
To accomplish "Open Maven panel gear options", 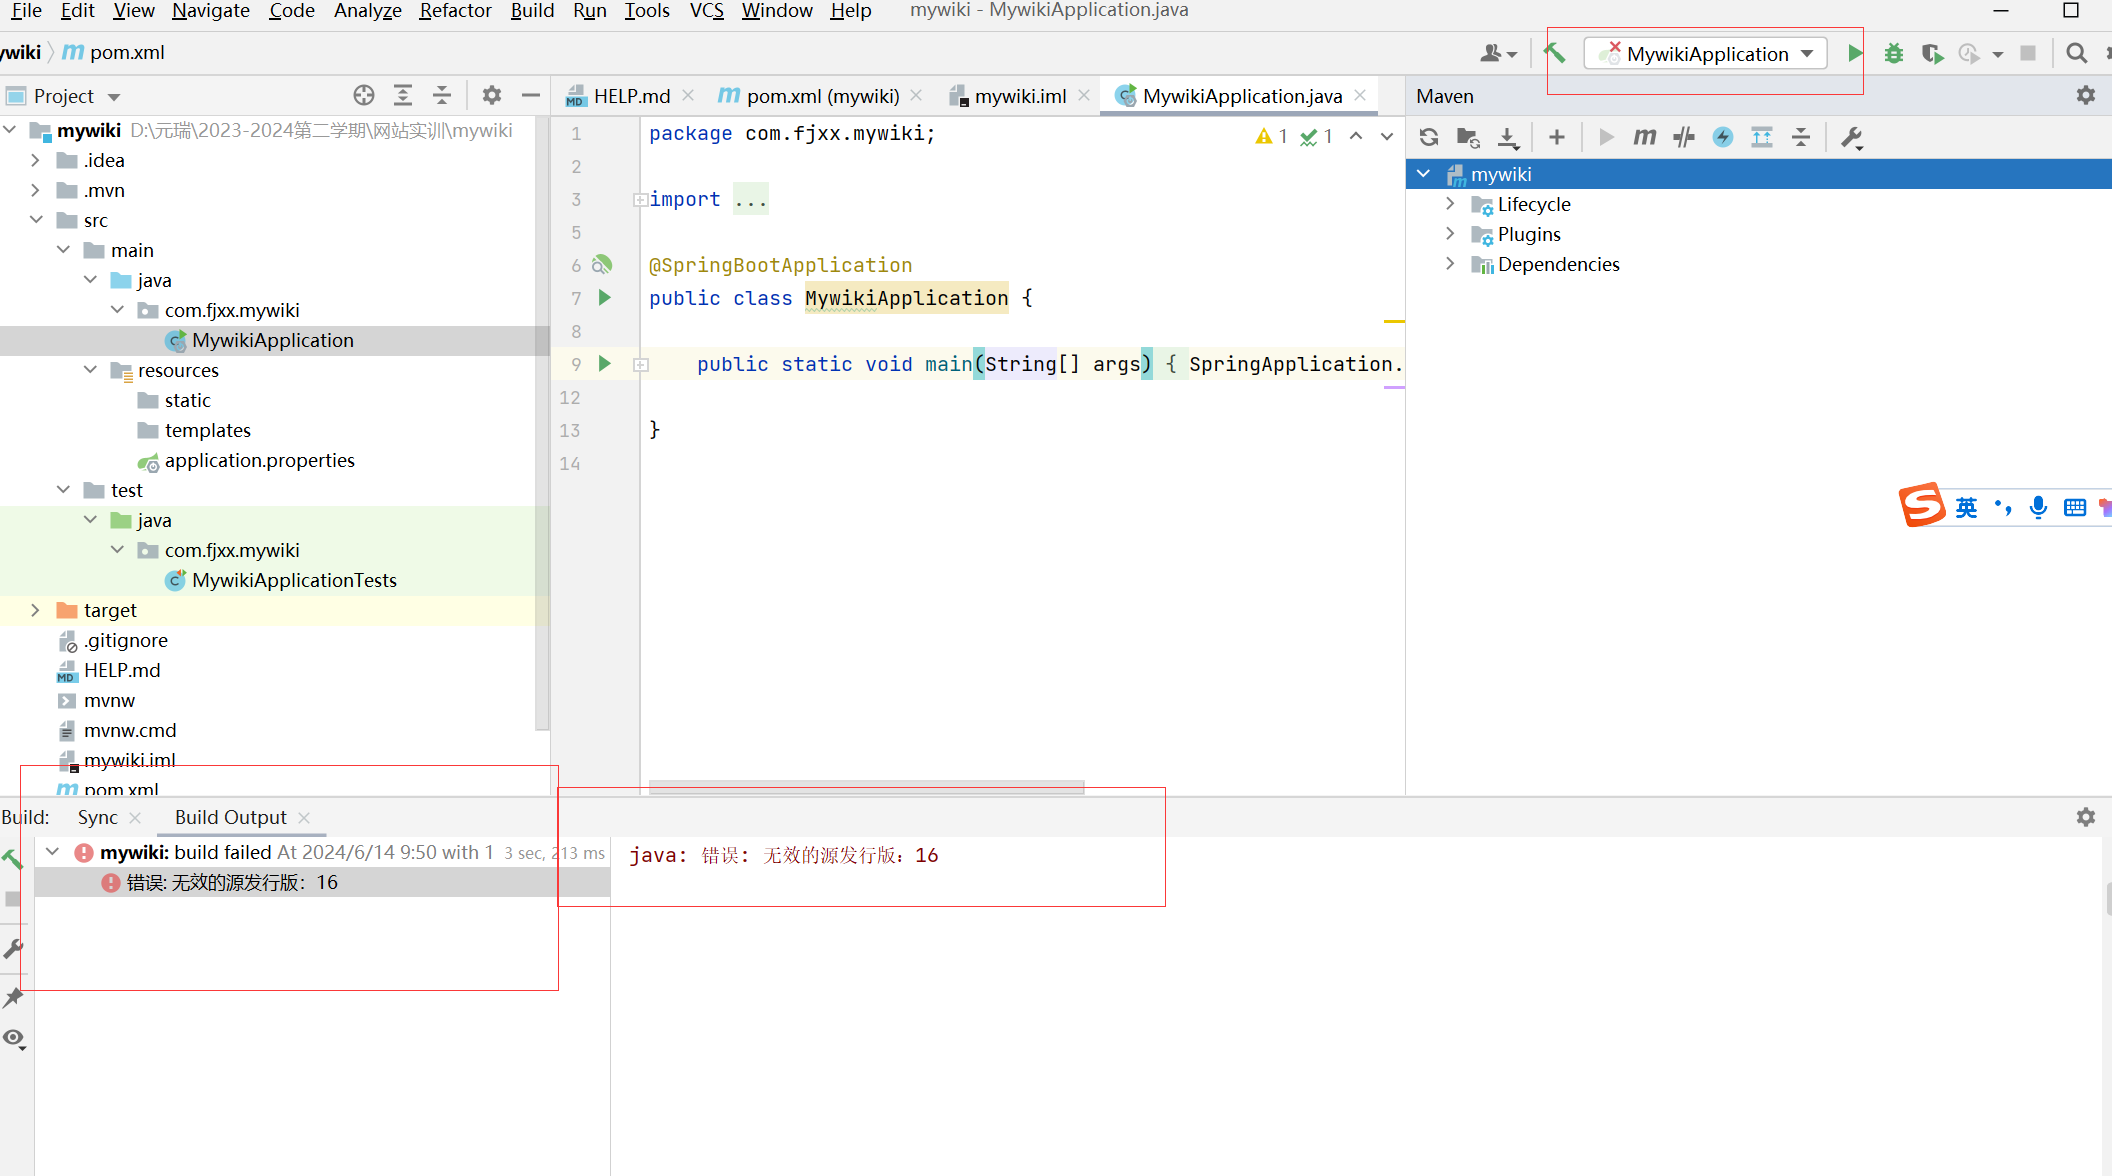I will (2085, 95).
